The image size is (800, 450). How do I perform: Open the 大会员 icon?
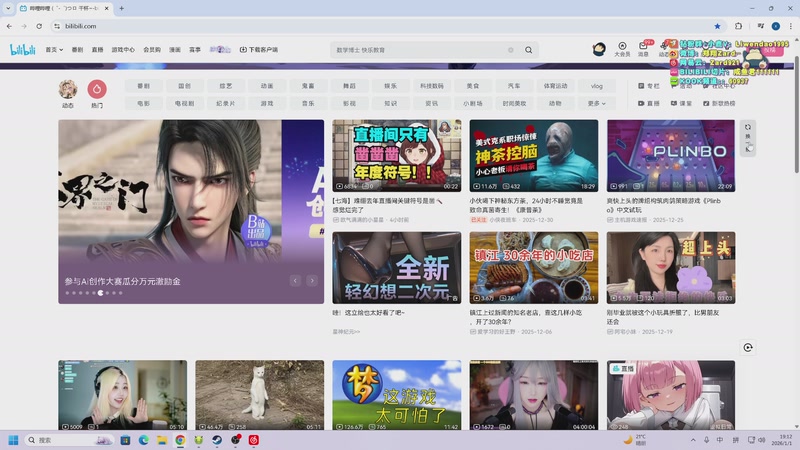622,49
